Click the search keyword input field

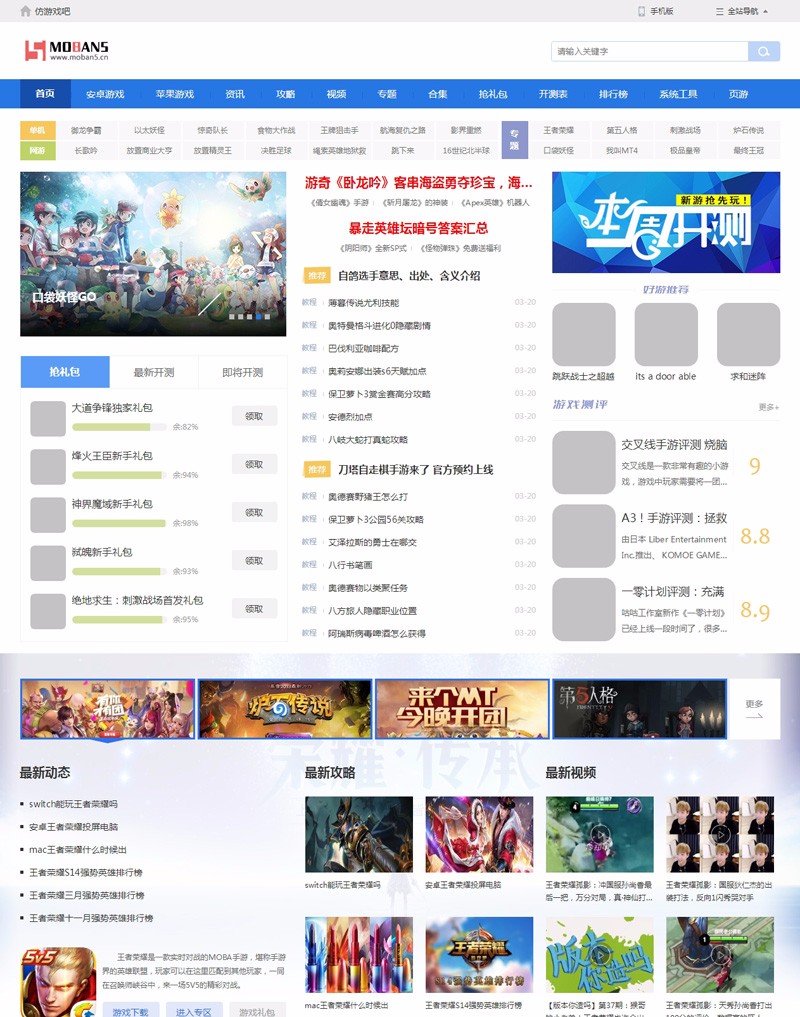point(649,52)
